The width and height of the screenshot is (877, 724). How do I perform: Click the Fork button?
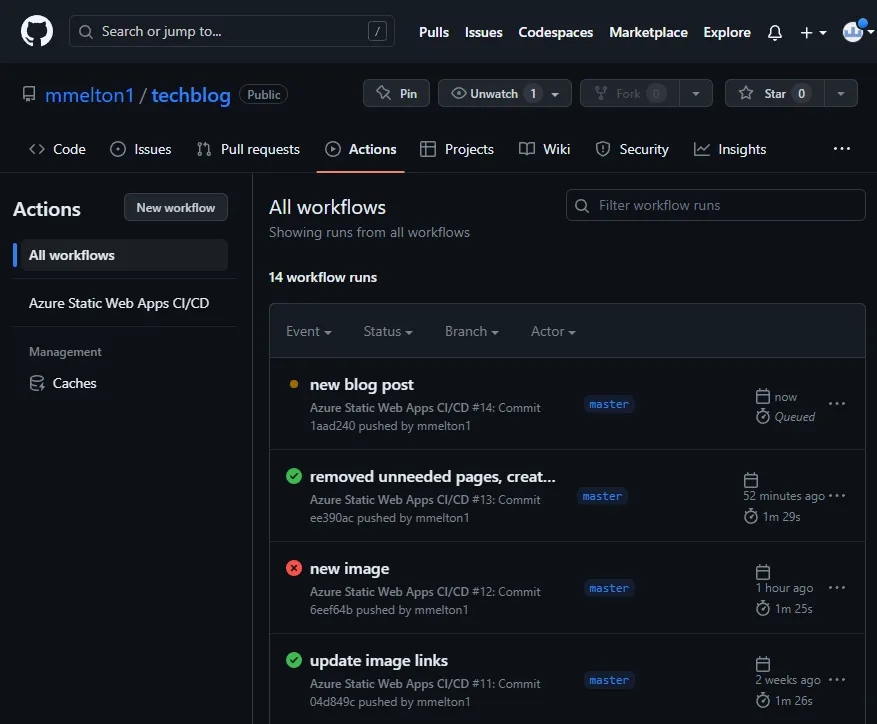point(630,93)
